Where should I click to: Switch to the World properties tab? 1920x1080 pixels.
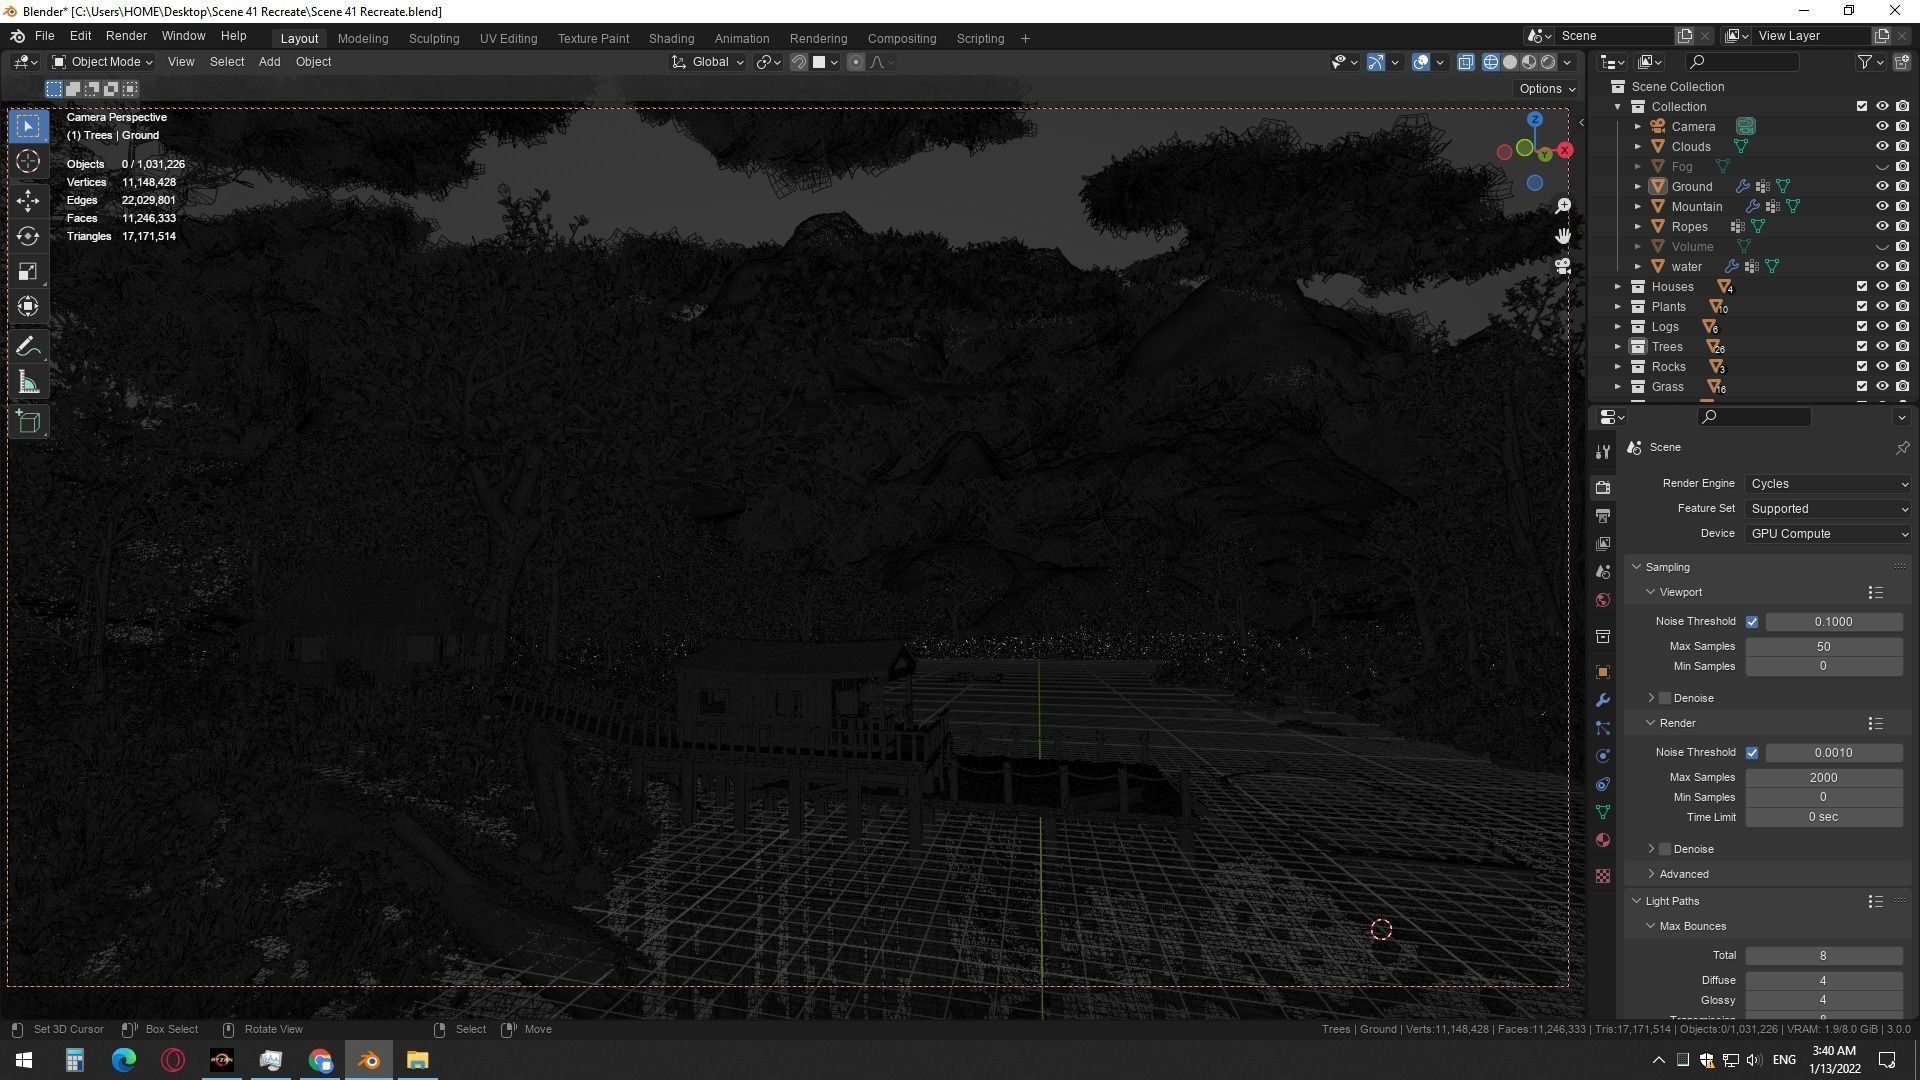pyautogui.click(x=1603, y=600)
